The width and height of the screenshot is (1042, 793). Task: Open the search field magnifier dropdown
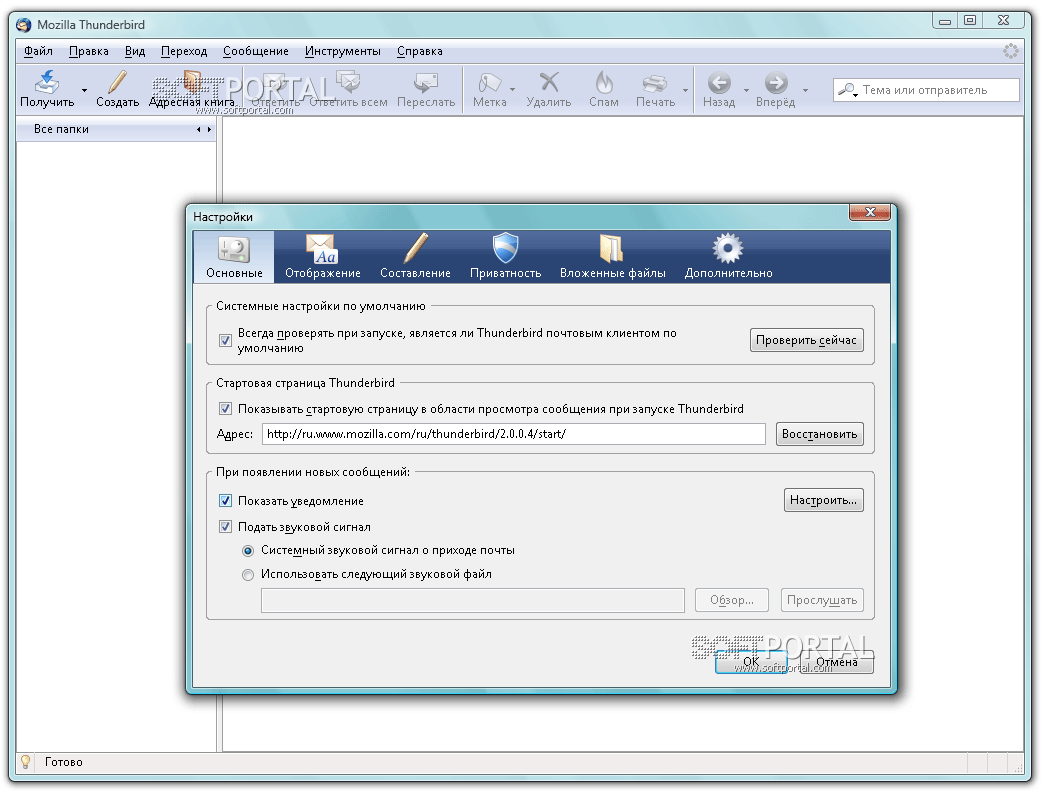click(848, 91)
